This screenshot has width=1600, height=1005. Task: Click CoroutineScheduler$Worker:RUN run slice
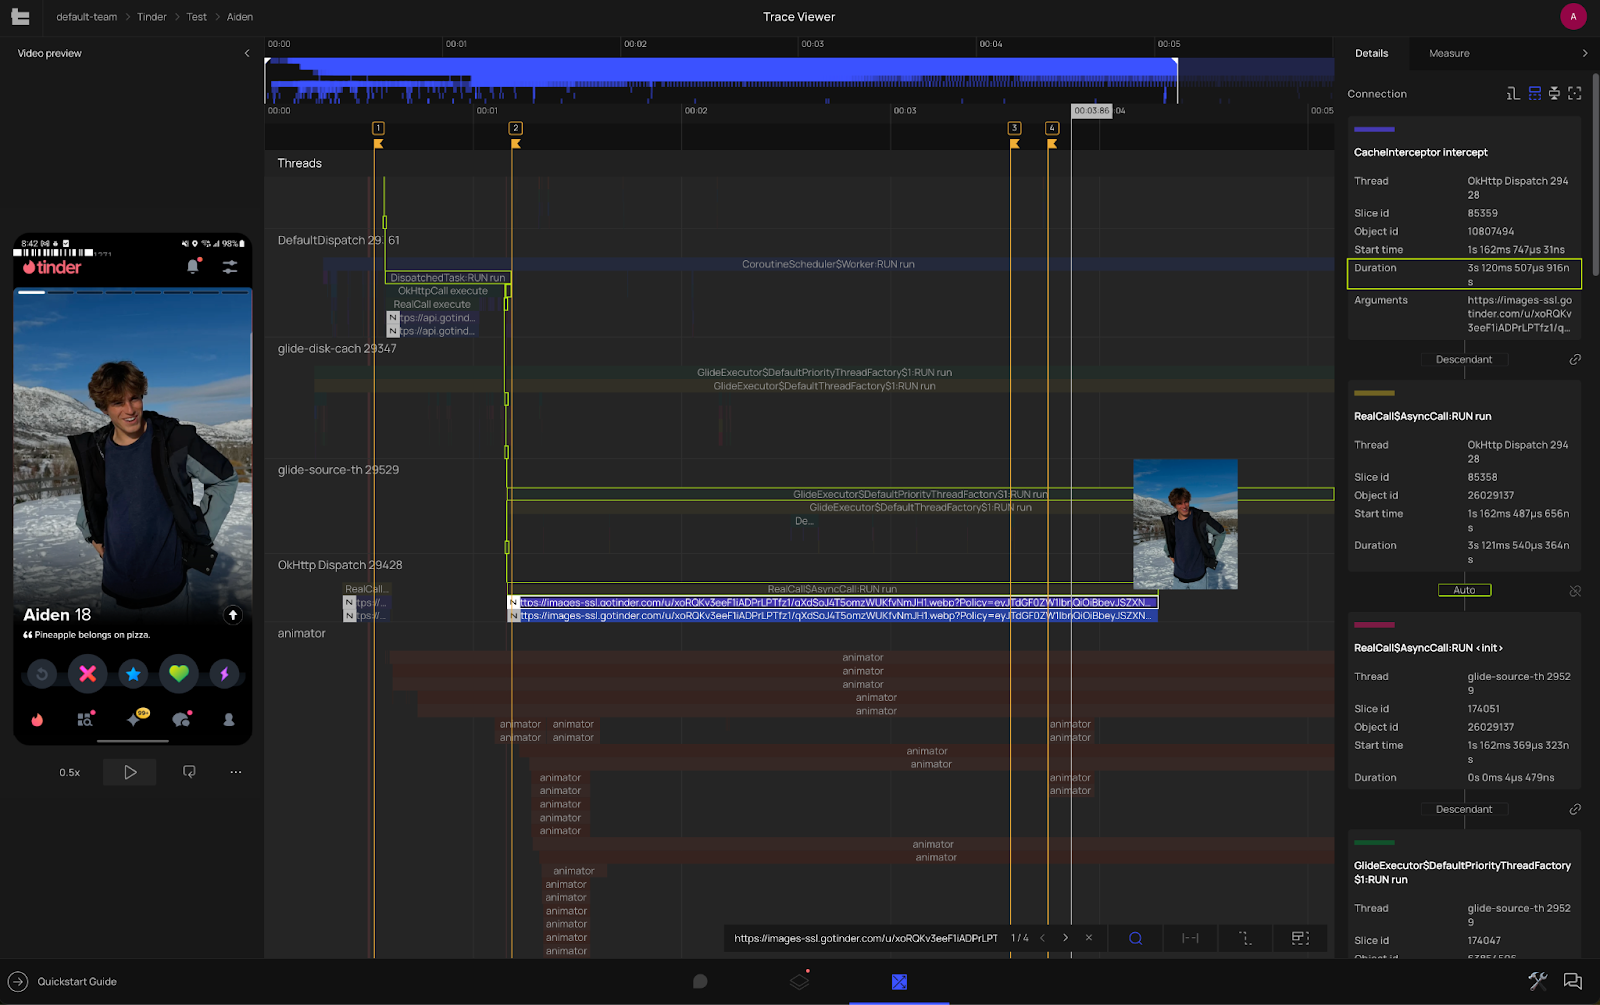828,264
